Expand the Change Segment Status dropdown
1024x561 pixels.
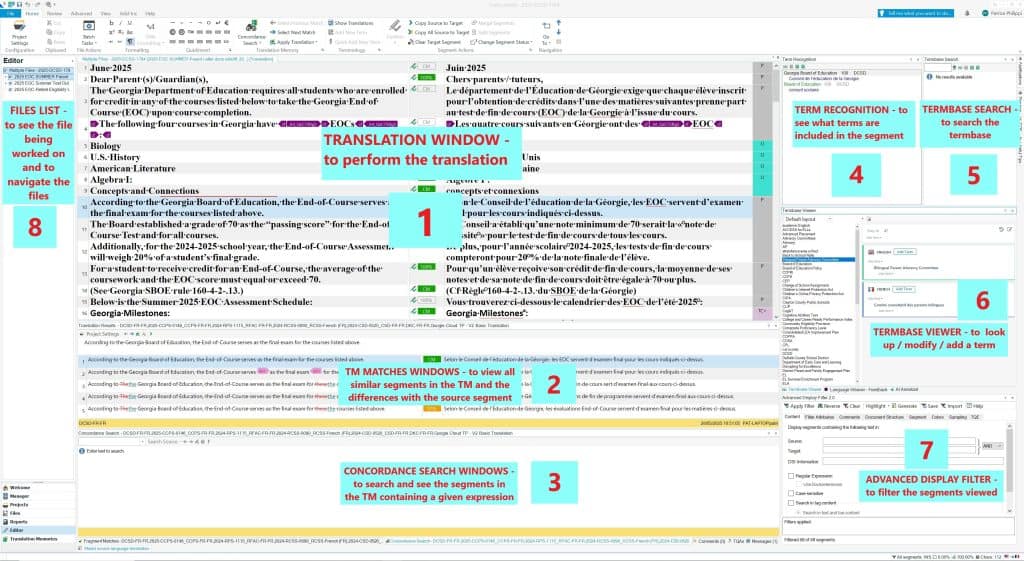point(507,41)
